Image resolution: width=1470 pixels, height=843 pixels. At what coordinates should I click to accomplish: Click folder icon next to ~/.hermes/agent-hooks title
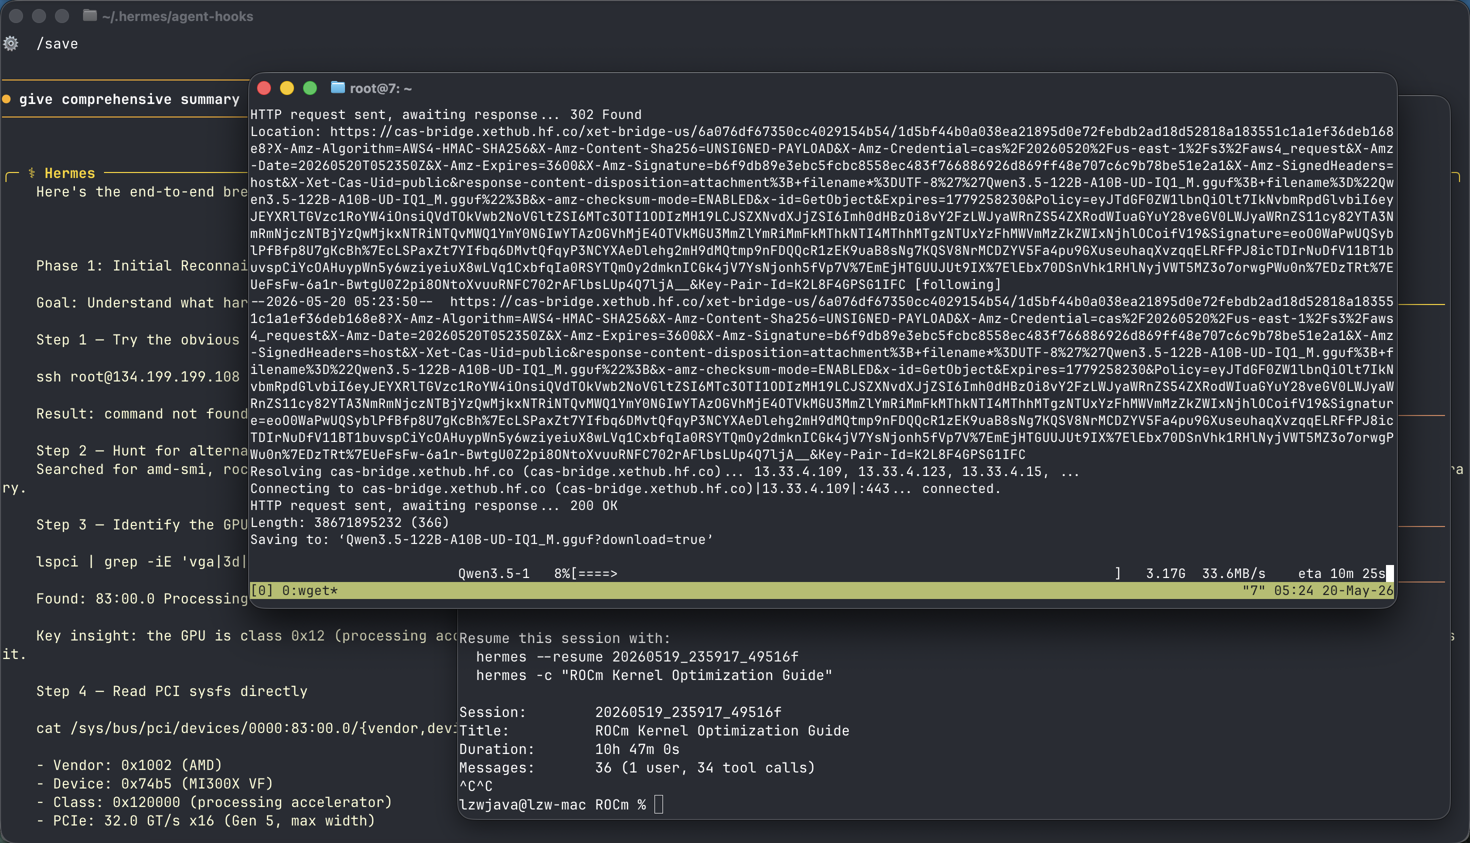90,16
